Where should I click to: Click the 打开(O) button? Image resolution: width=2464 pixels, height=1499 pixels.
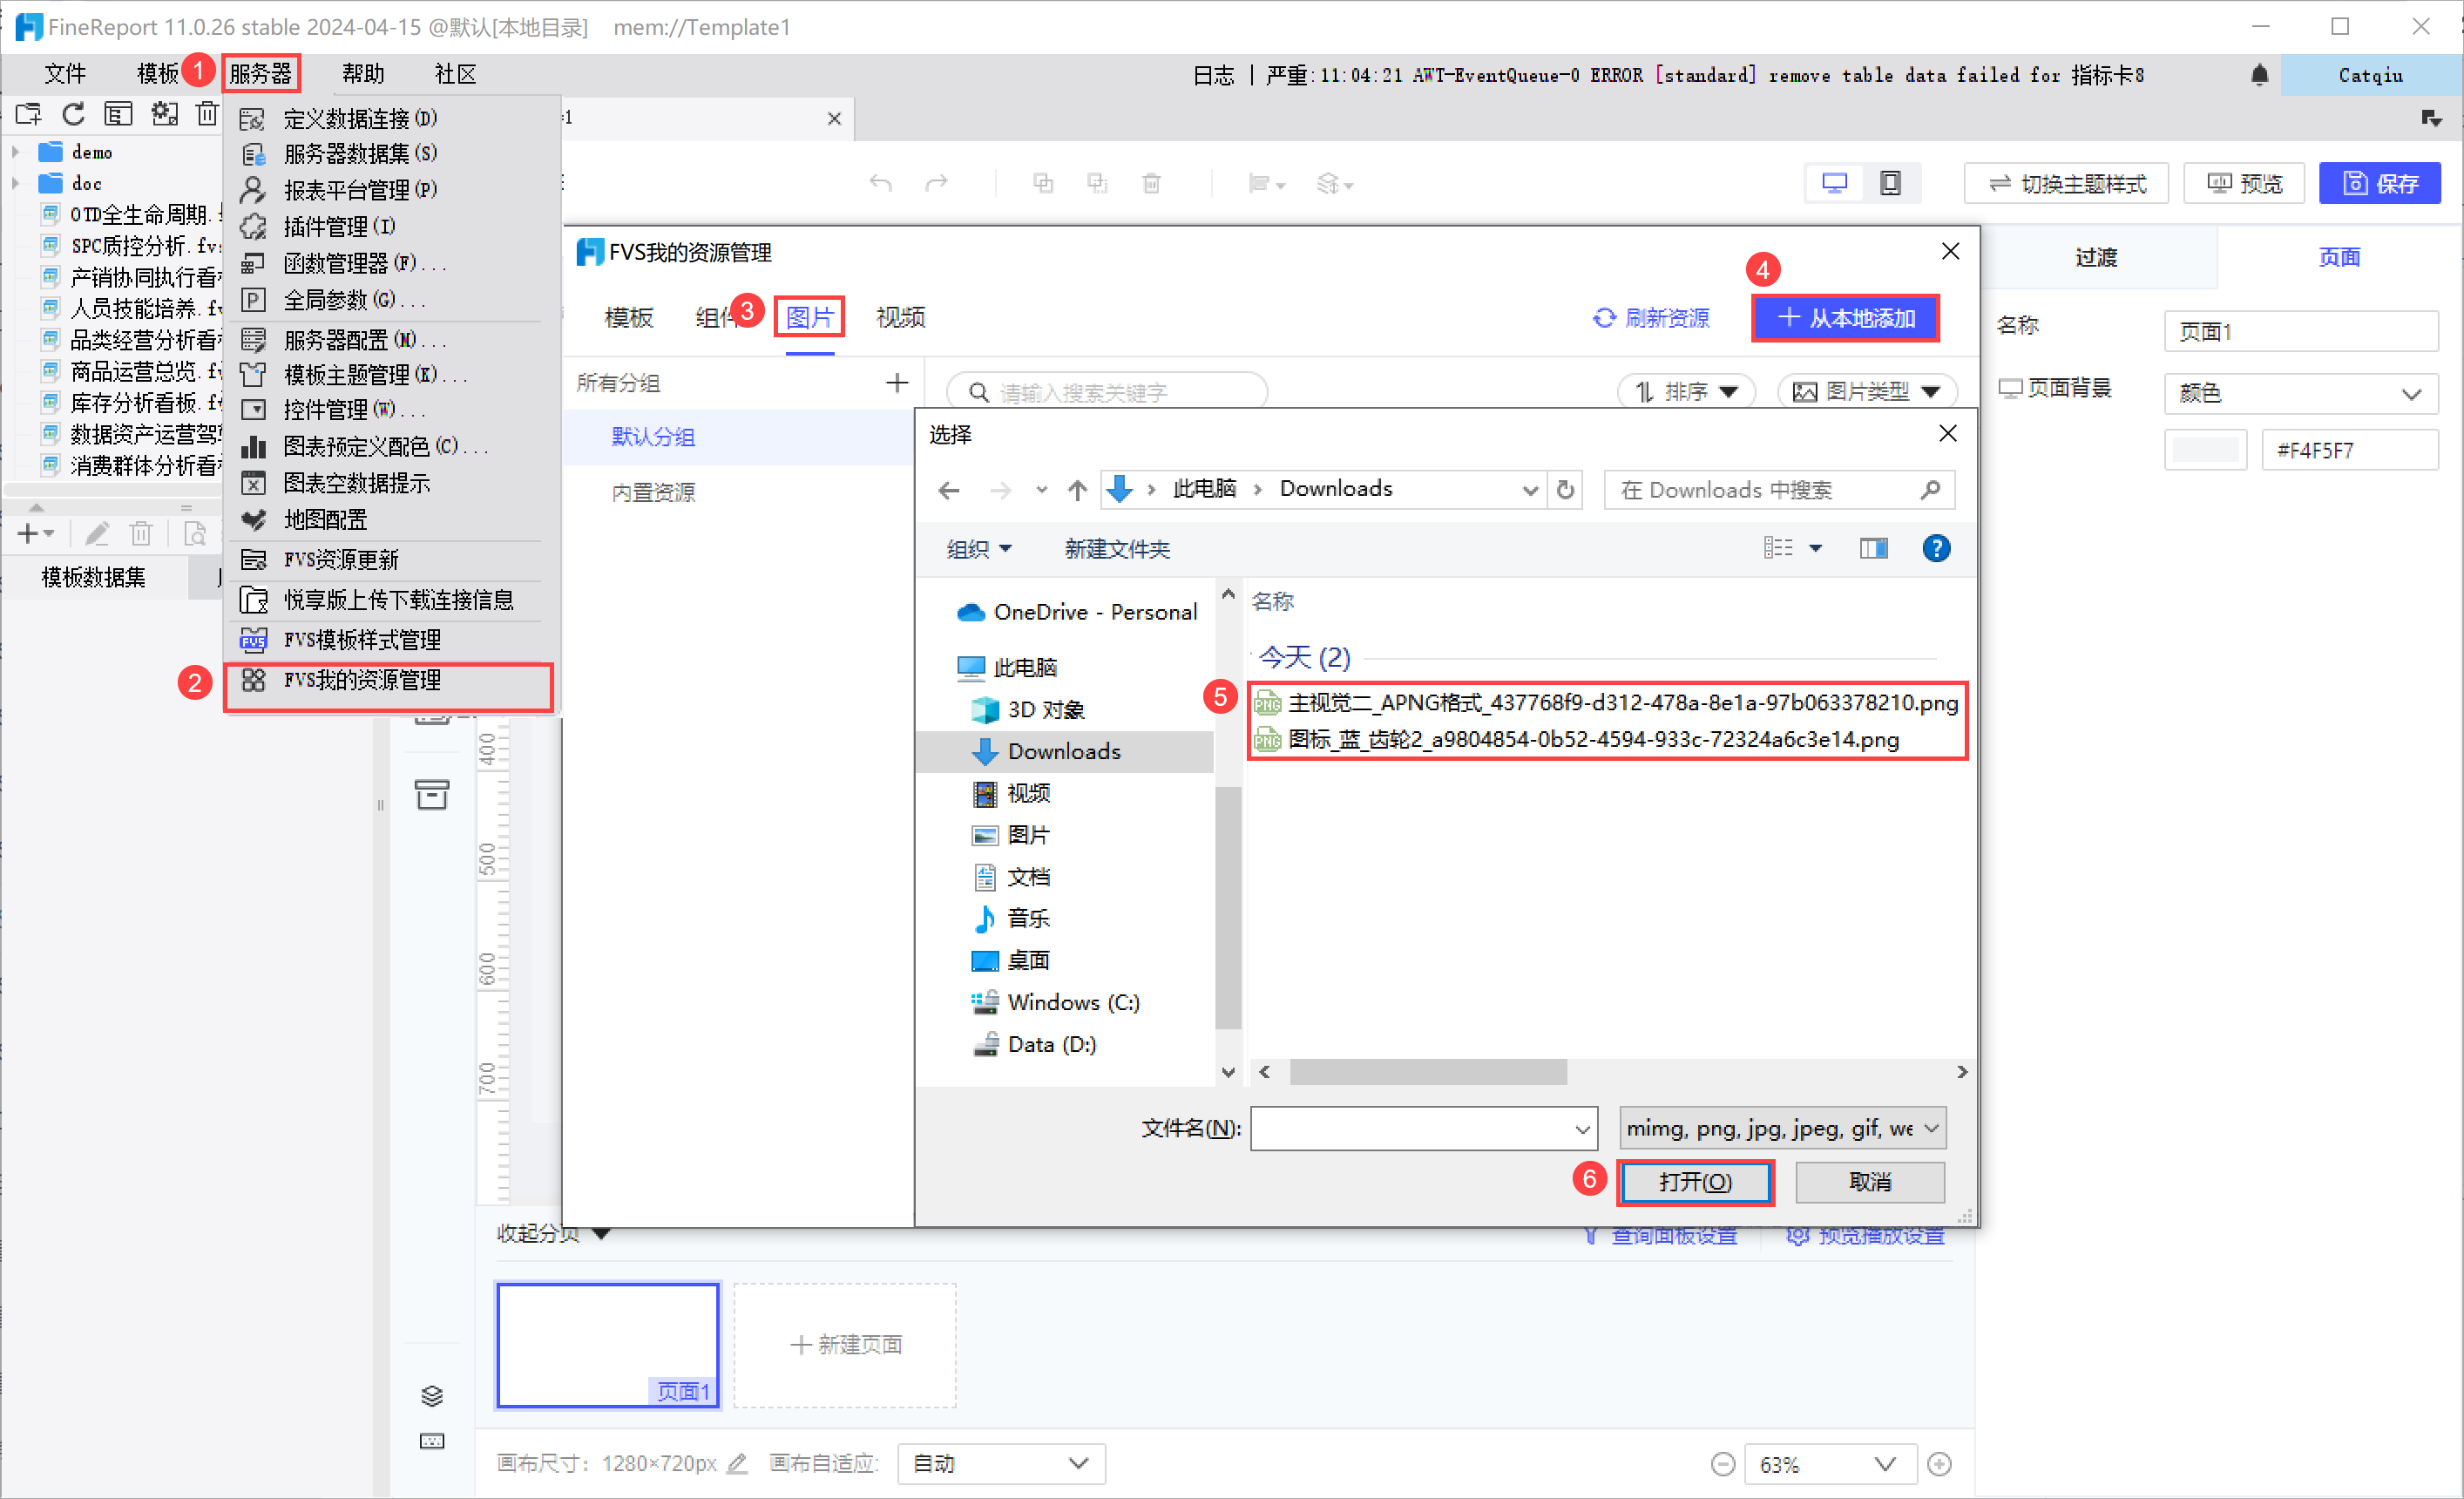point(1695,1182)
